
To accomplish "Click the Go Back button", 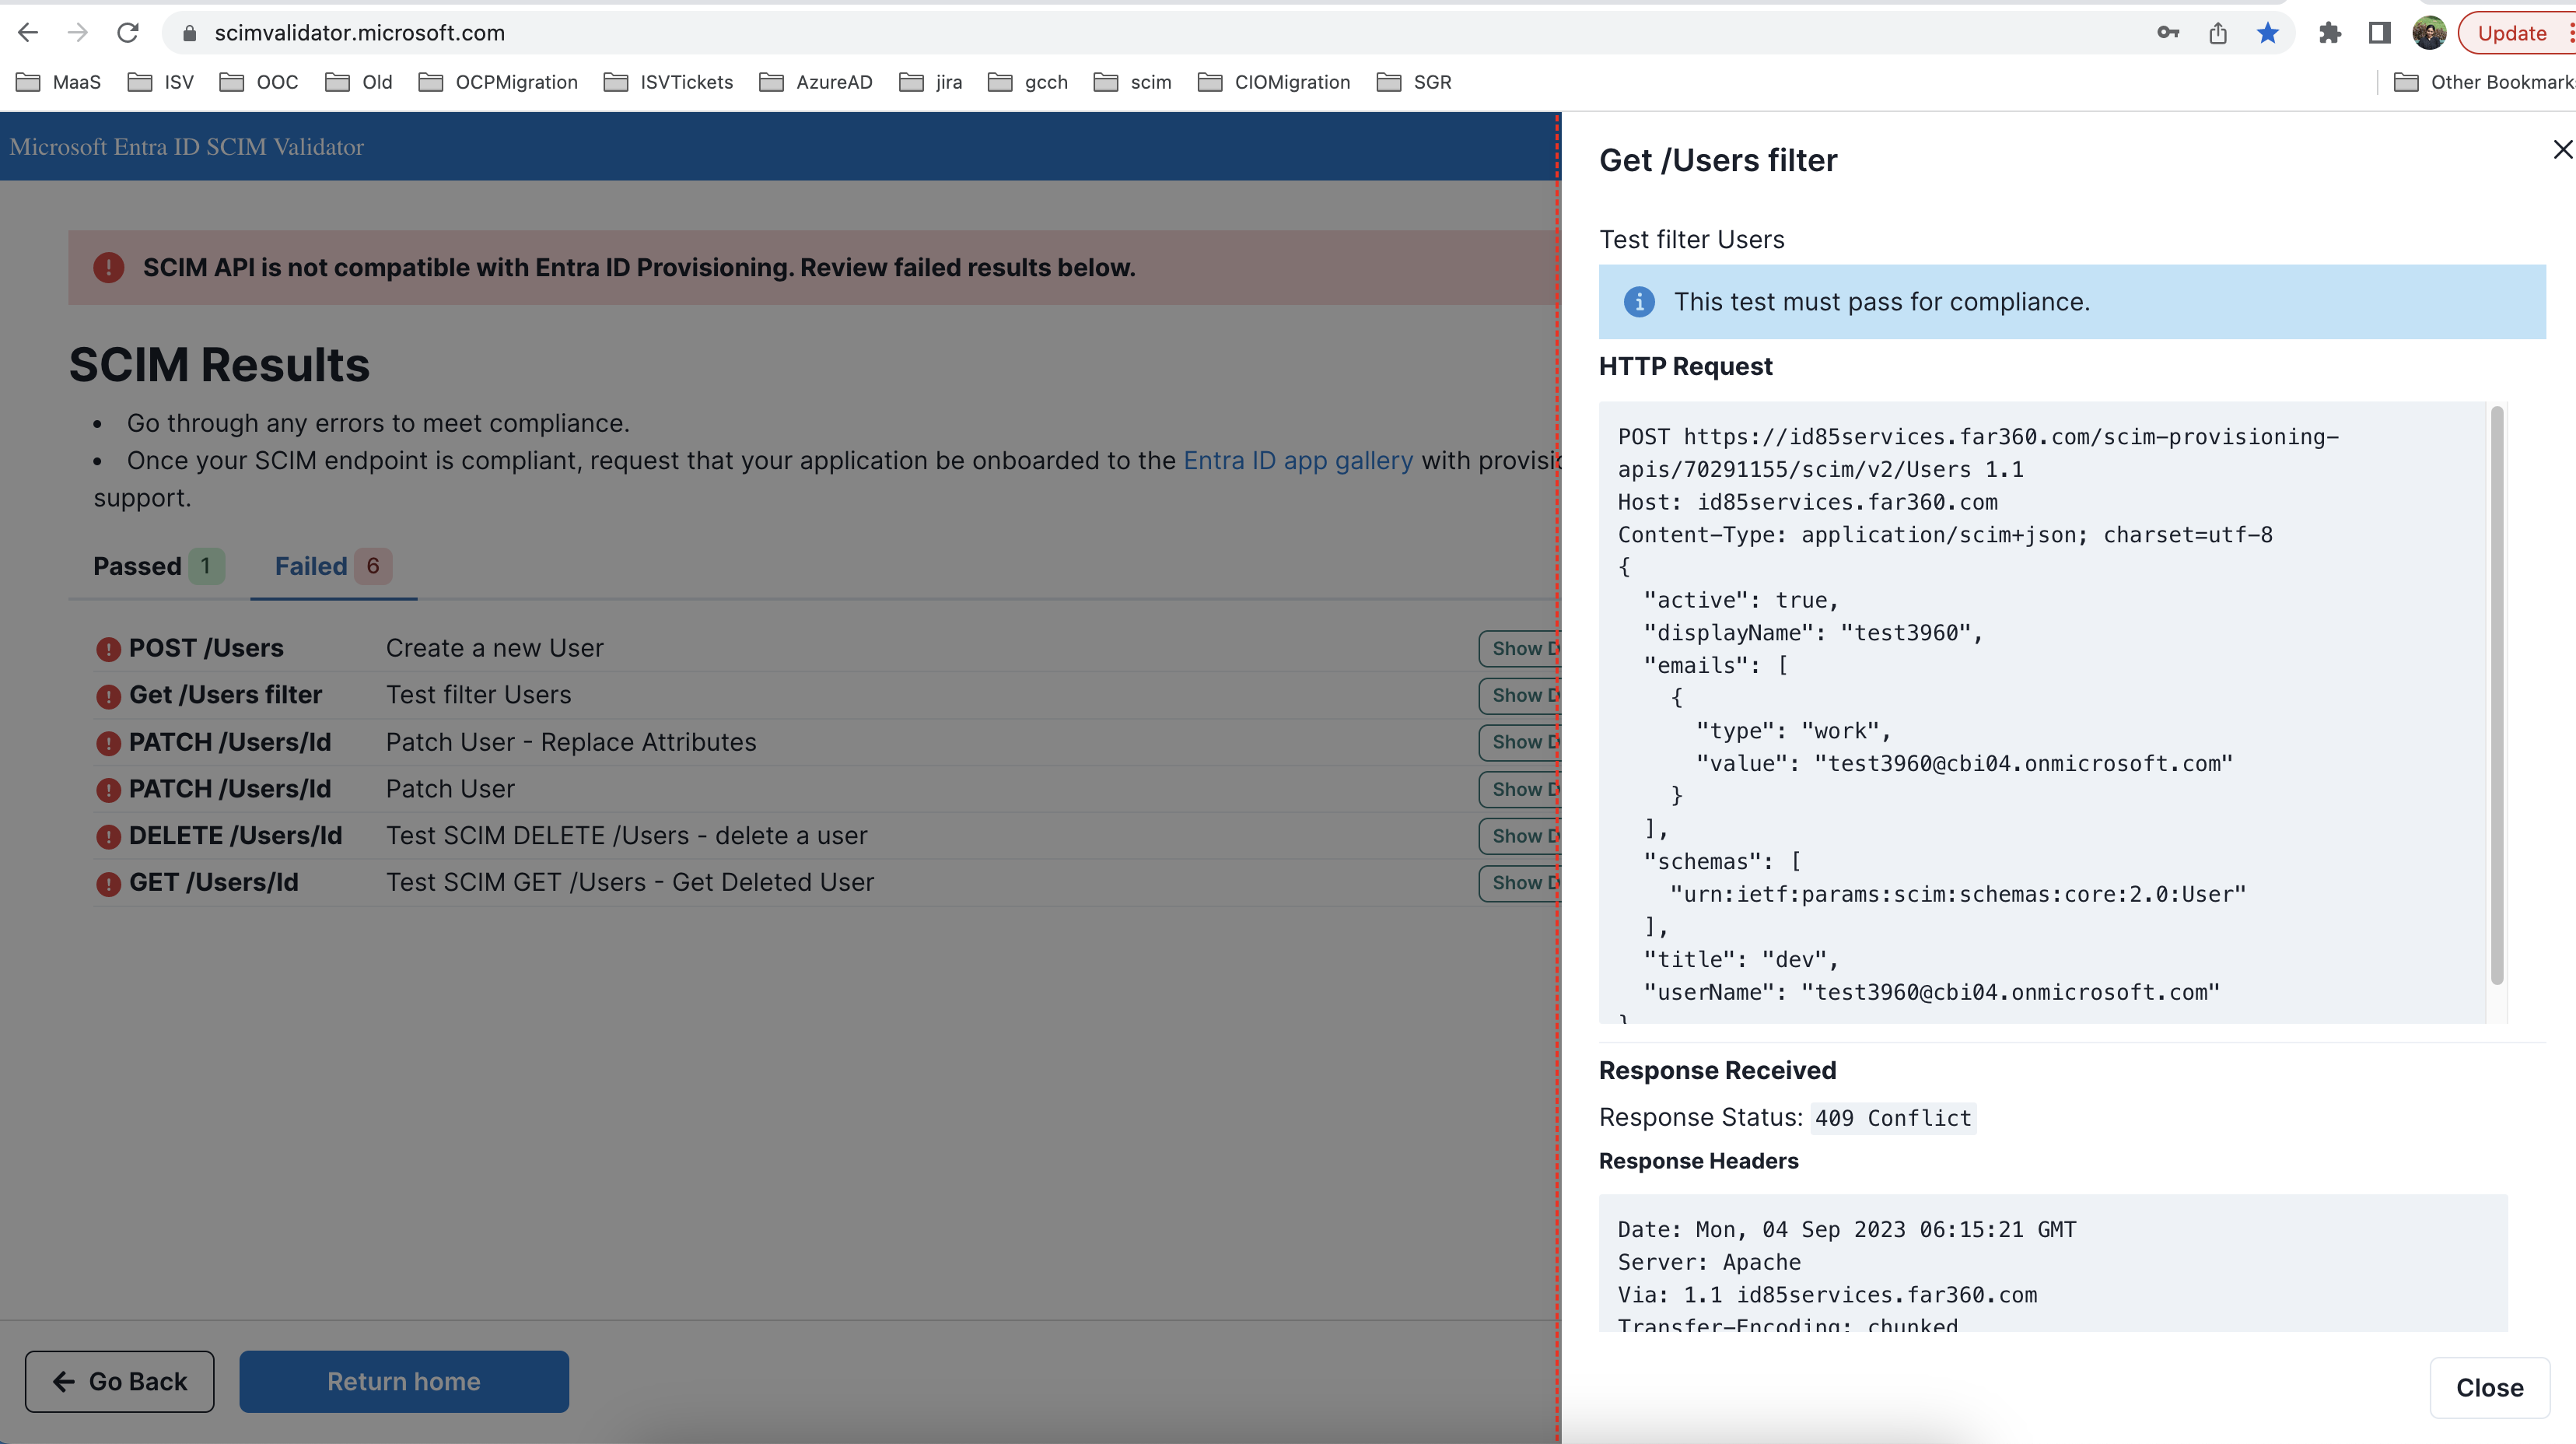I will click(x=119, y=1381).
